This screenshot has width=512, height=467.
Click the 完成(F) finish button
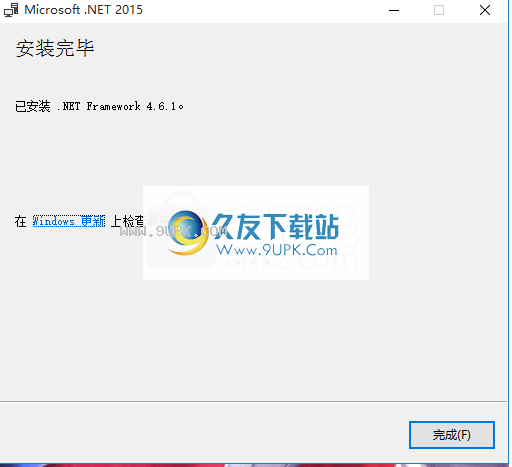(452, 435)
